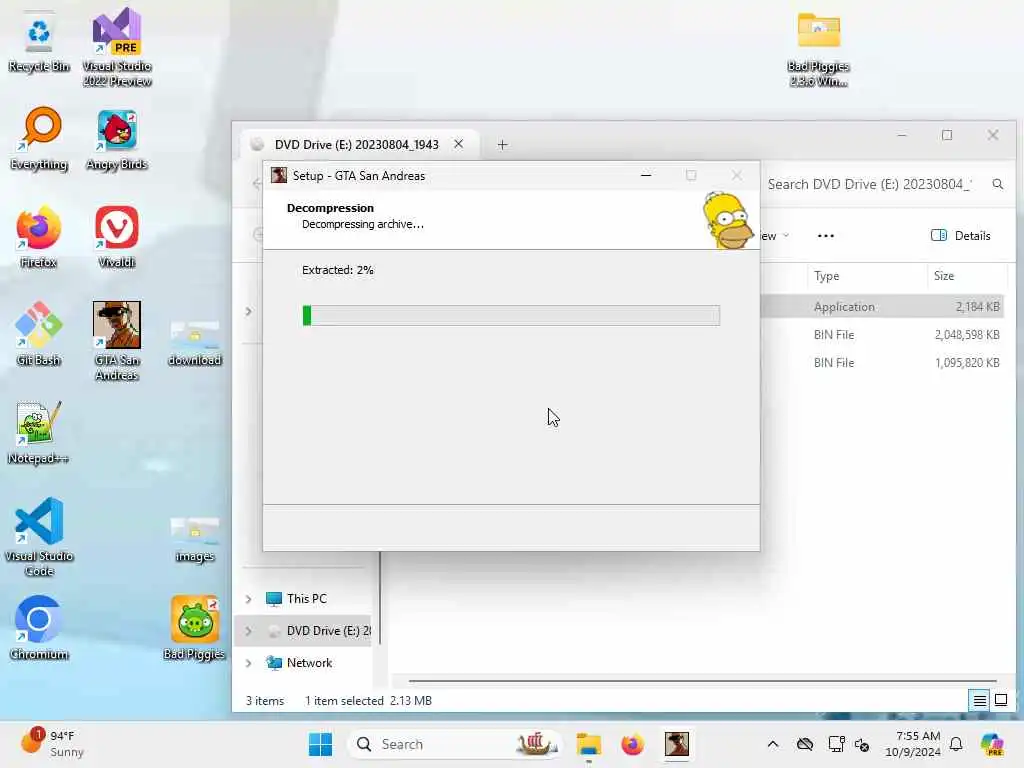Open the clock showing 7:55 AM
Screen dimensions: 1024x768
click(913, 744)
